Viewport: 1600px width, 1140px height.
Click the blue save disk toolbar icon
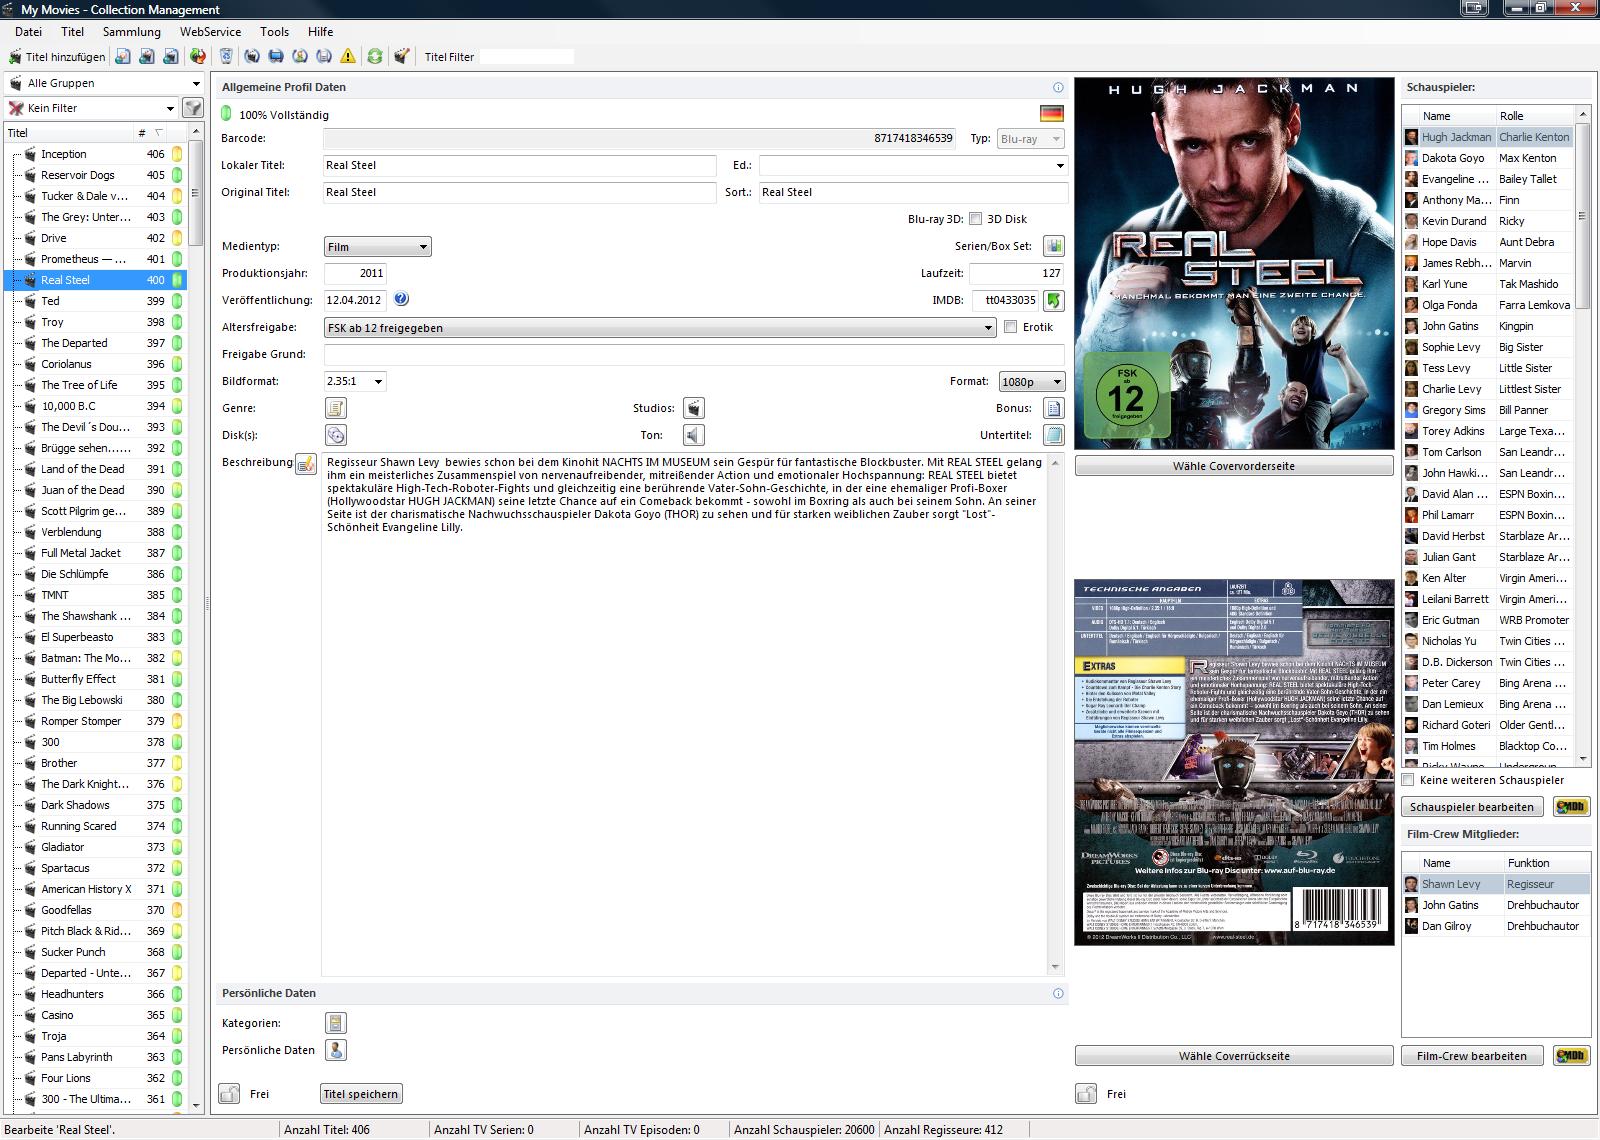[276, 57]
